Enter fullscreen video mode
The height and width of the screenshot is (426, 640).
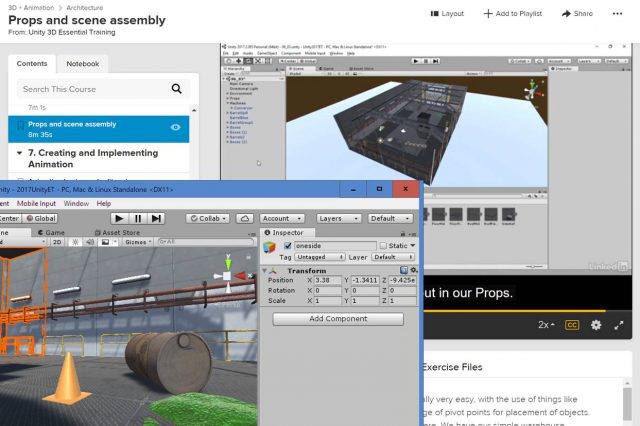click(619, 325)
